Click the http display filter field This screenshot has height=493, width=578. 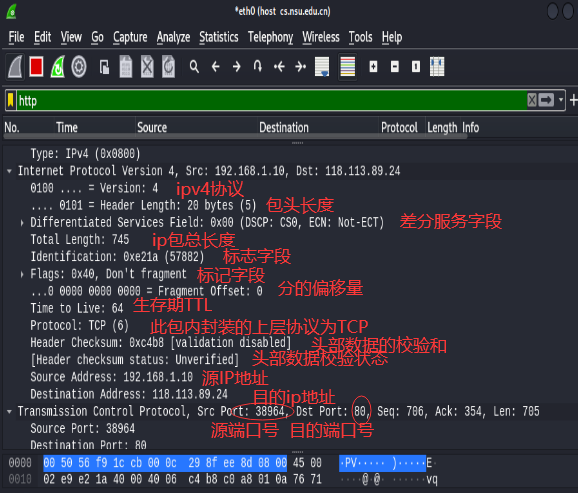271,100
